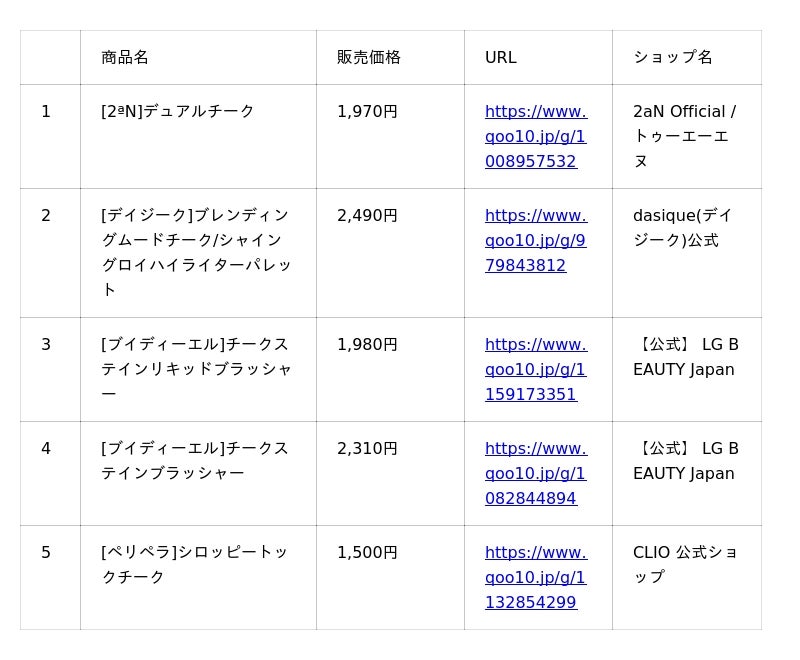
Task: Select the チークステインリキッドブラッシャー product cell
Action: [x=196, y=369]
